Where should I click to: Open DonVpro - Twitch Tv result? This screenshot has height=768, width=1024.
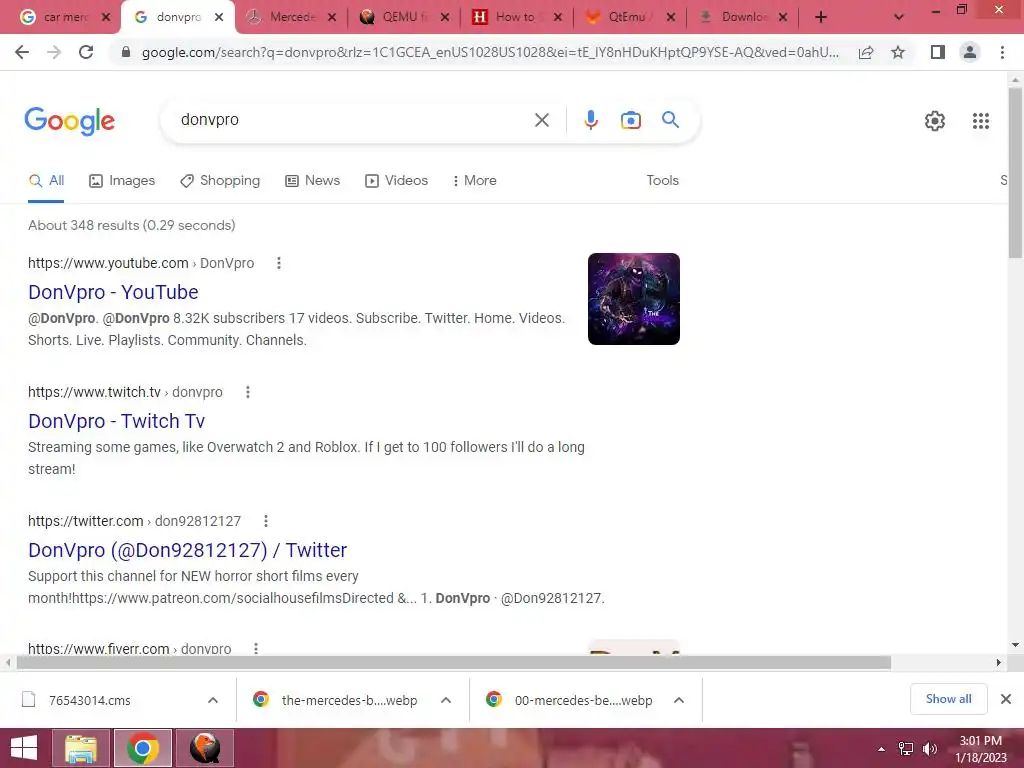[x=116, y=421]
